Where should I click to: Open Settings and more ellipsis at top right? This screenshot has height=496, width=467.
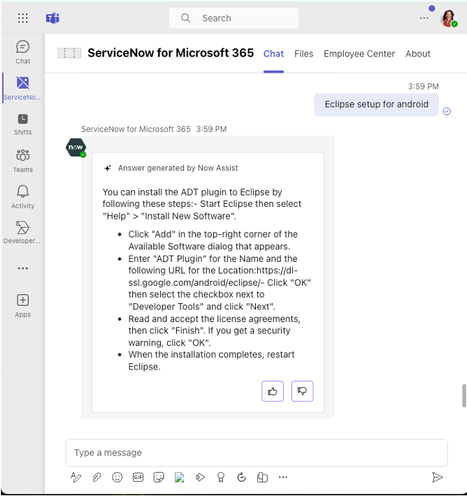point(424,18)
